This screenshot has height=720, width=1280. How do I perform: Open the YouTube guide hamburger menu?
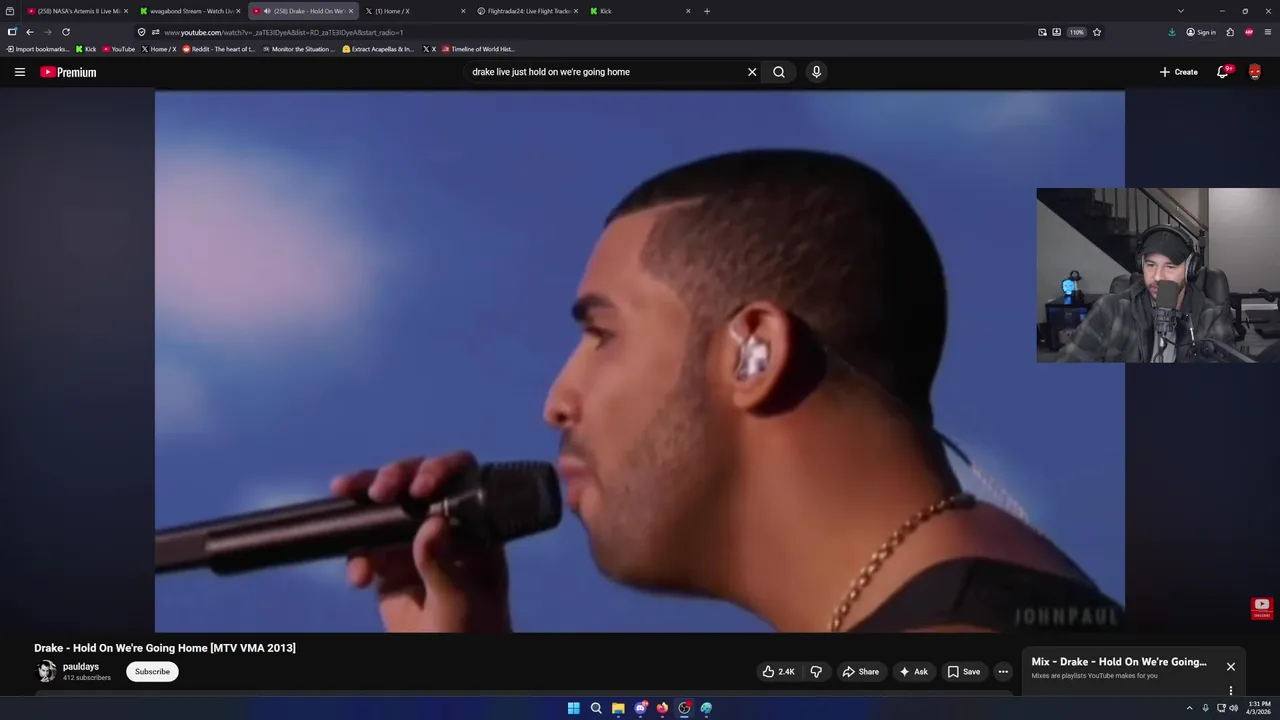(19, 72)
